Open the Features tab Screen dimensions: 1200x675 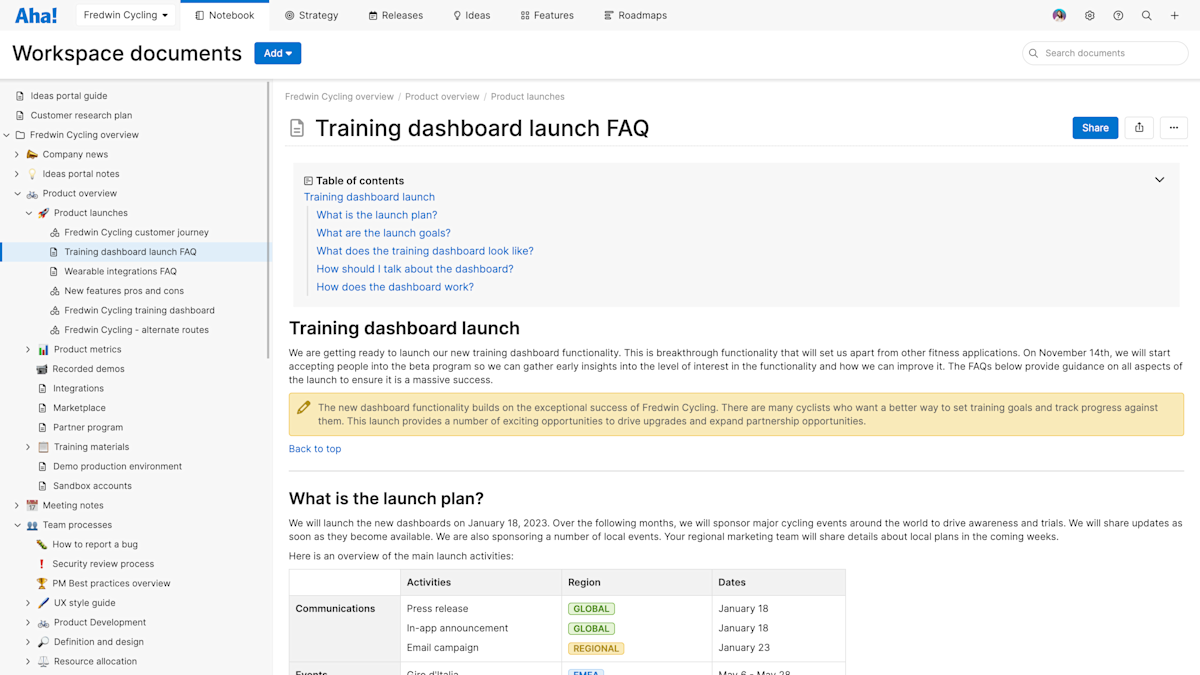[547, 15]
